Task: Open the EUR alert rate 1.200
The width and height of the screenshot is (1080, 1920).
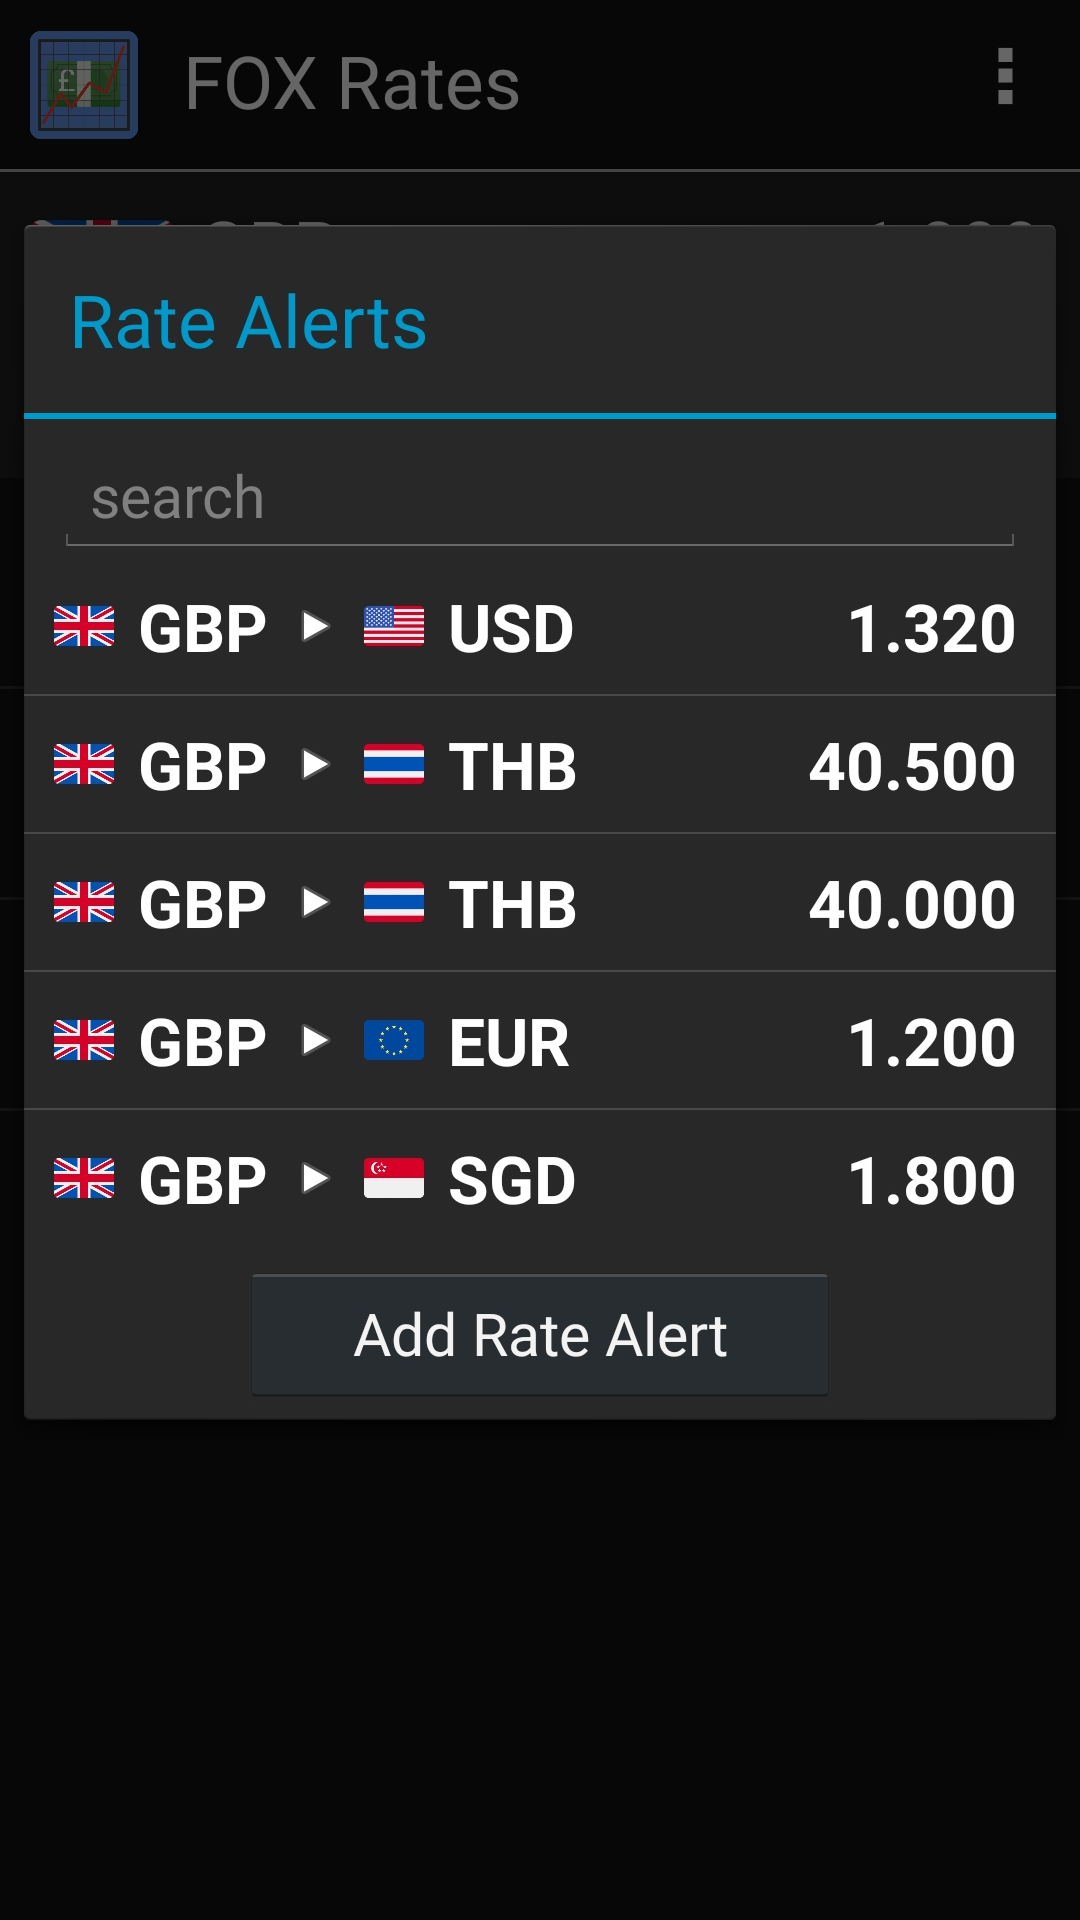Action: 931,1043
